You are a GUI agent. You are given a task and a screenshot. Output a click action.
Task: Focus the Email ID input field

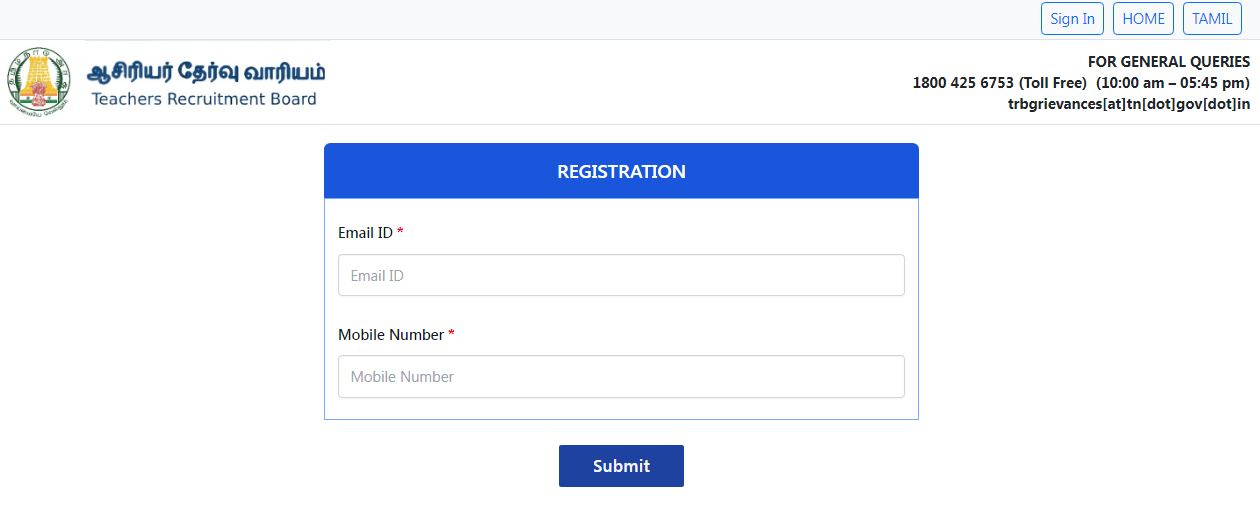click(621, 275)
